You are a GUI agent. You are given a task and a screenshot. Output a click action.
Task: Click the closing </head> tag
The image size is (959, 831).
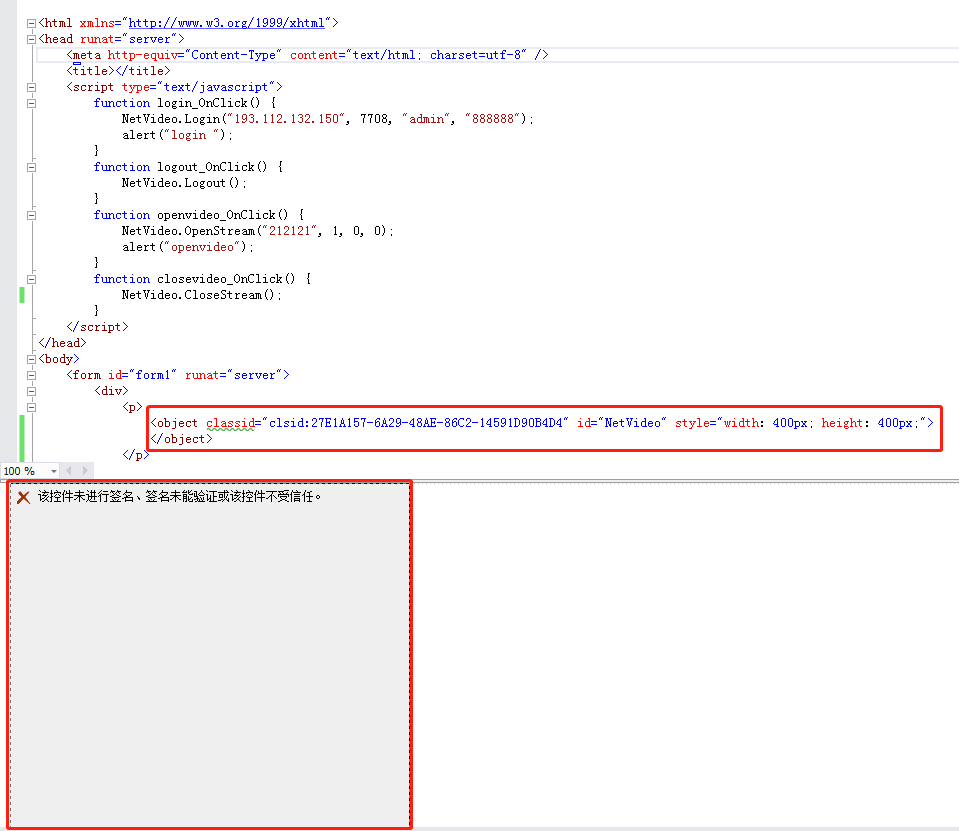62,343
